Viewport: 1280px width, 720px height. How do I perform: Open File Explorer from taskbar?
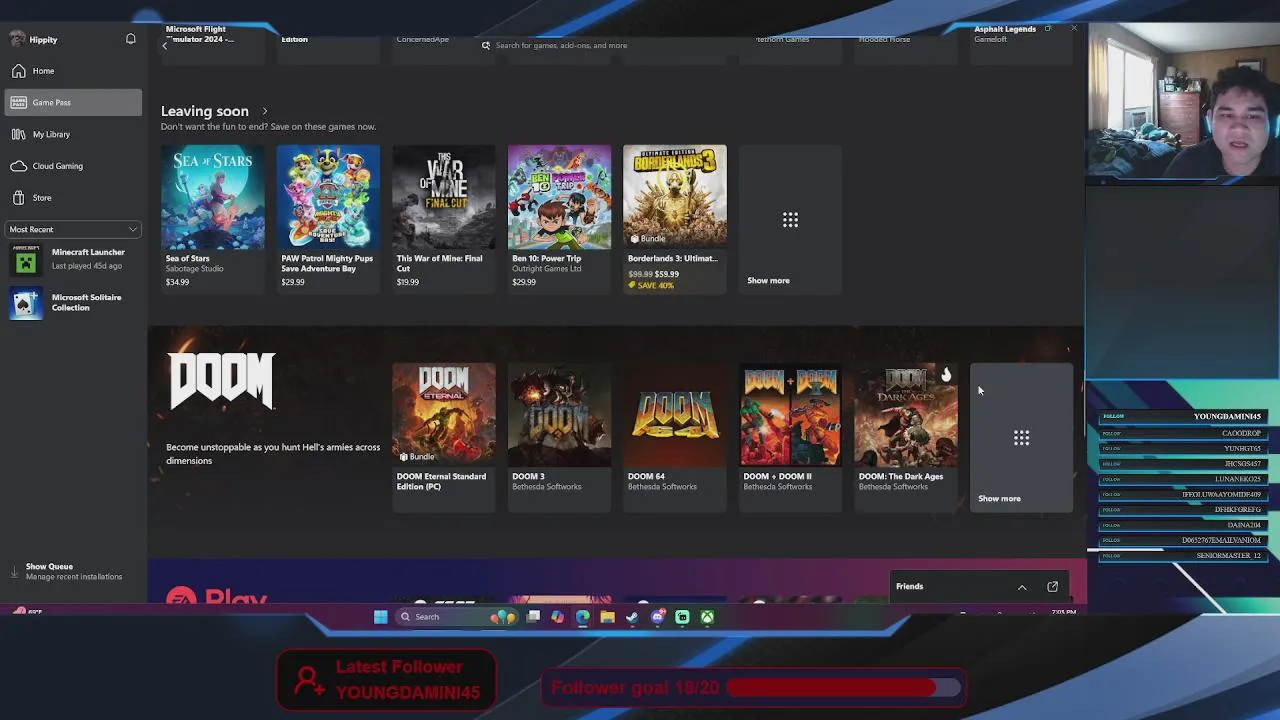607,617
